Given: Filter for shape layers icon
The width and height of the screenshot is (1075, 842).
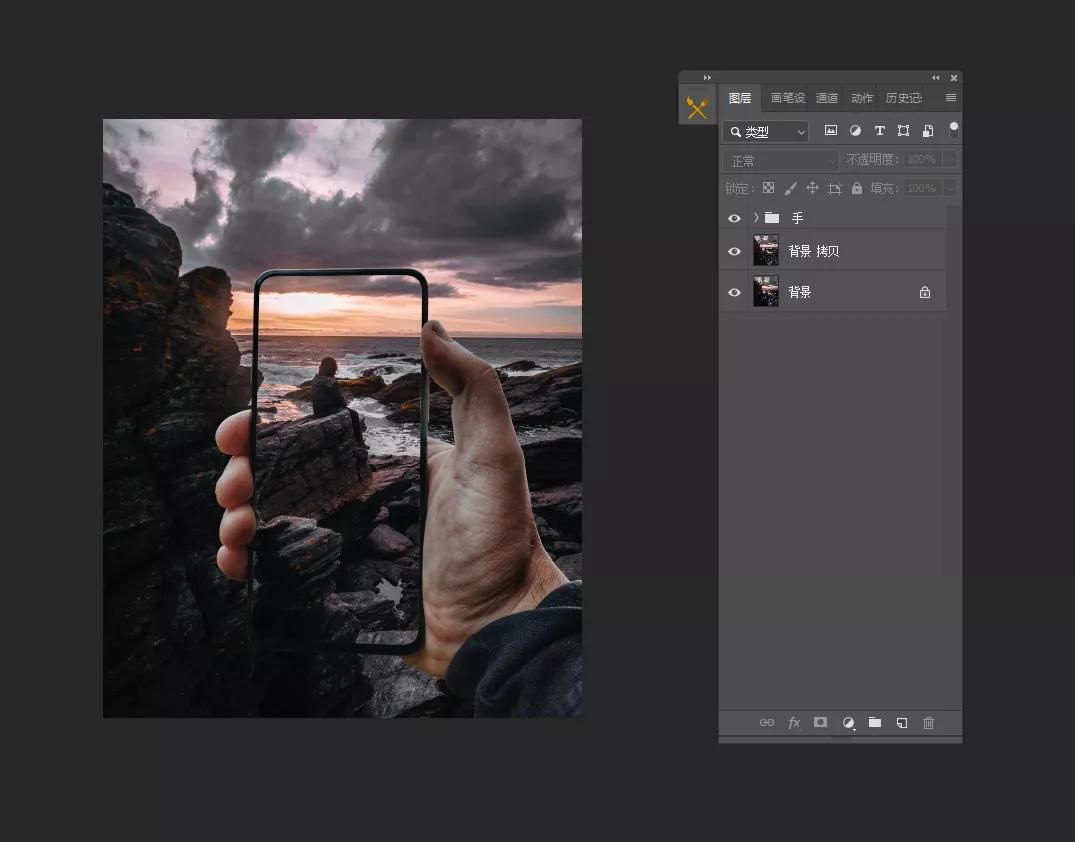Looking at the screenshot, I should (903, 131).
